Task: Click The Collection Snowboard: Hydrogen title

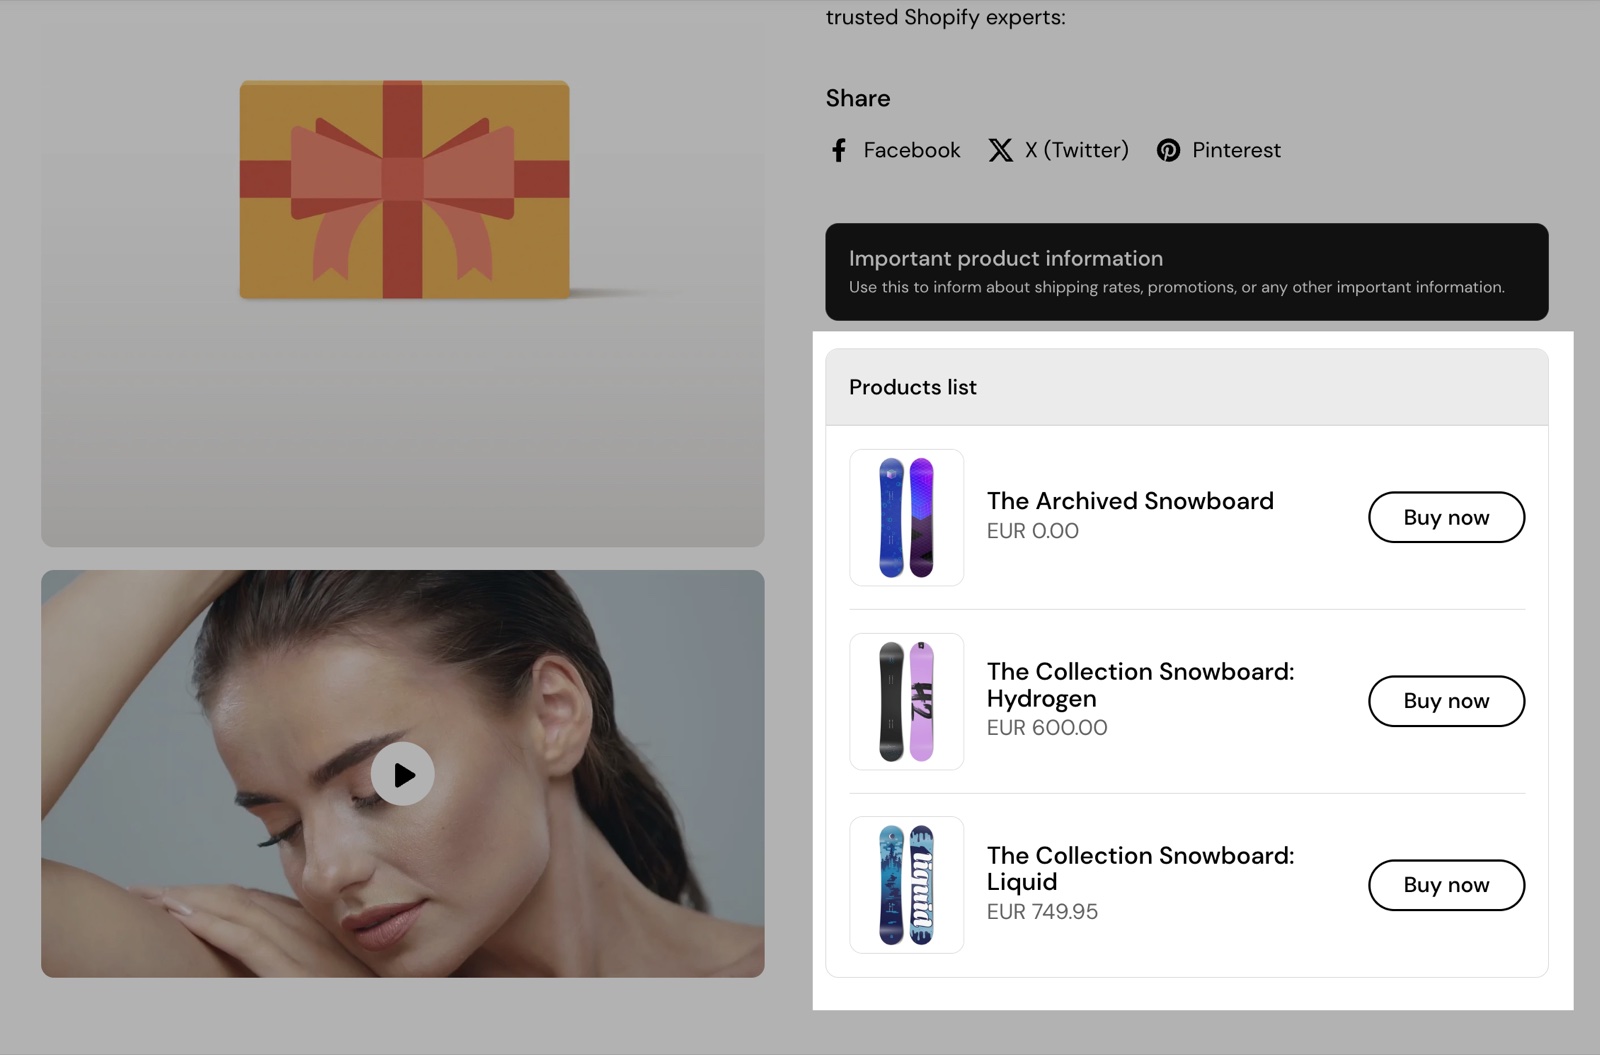Action: pyautogui.click(x=1140, y=685)
